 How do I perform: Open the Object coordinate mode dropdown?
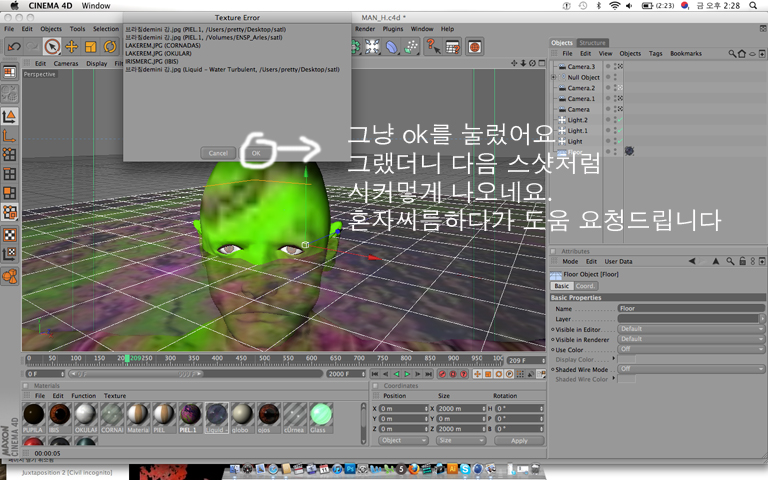pyautogui.click(x=404, y=440)
